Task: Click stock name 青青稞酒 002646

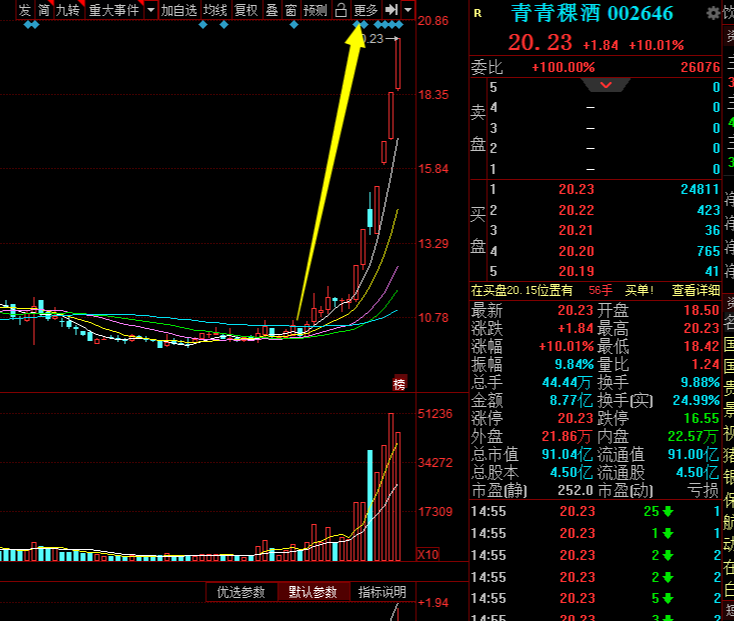Action: click(x=592, y=13)
